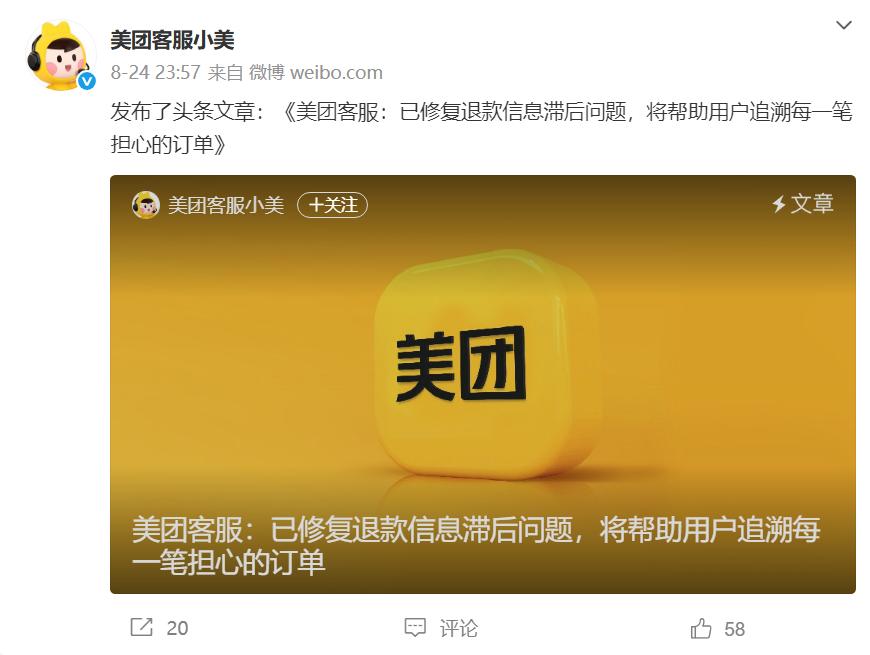870x655 pixels.
Task: Open the headline article title link in post text
Action: click(482, 128)
